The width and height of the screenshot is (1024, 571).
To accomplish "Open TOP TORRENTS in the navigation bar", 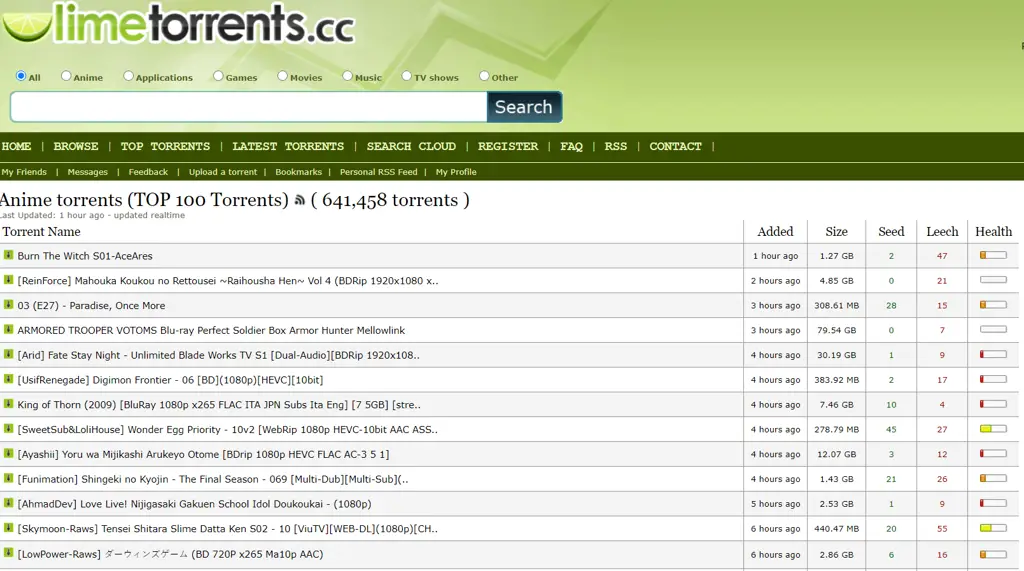I will (165, 146).
